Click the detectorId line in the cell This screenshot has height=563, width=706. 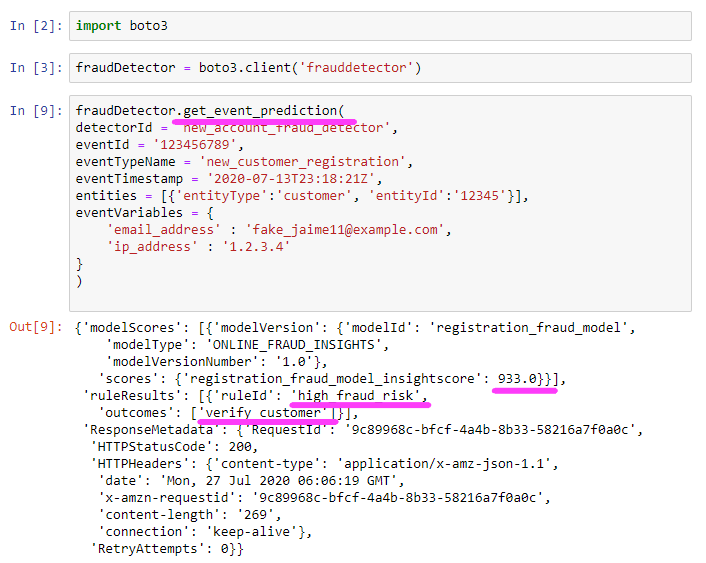[236, 128]
